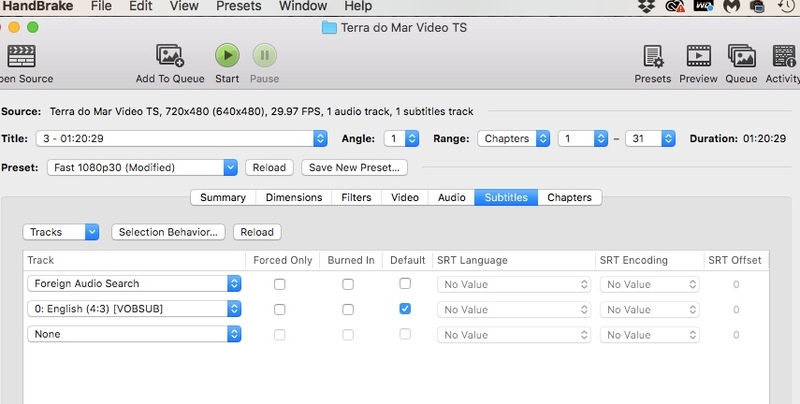The image size is (800, 404).
Task: Uncheck Default for English VOBSUB track
Action: coord(404,309)
